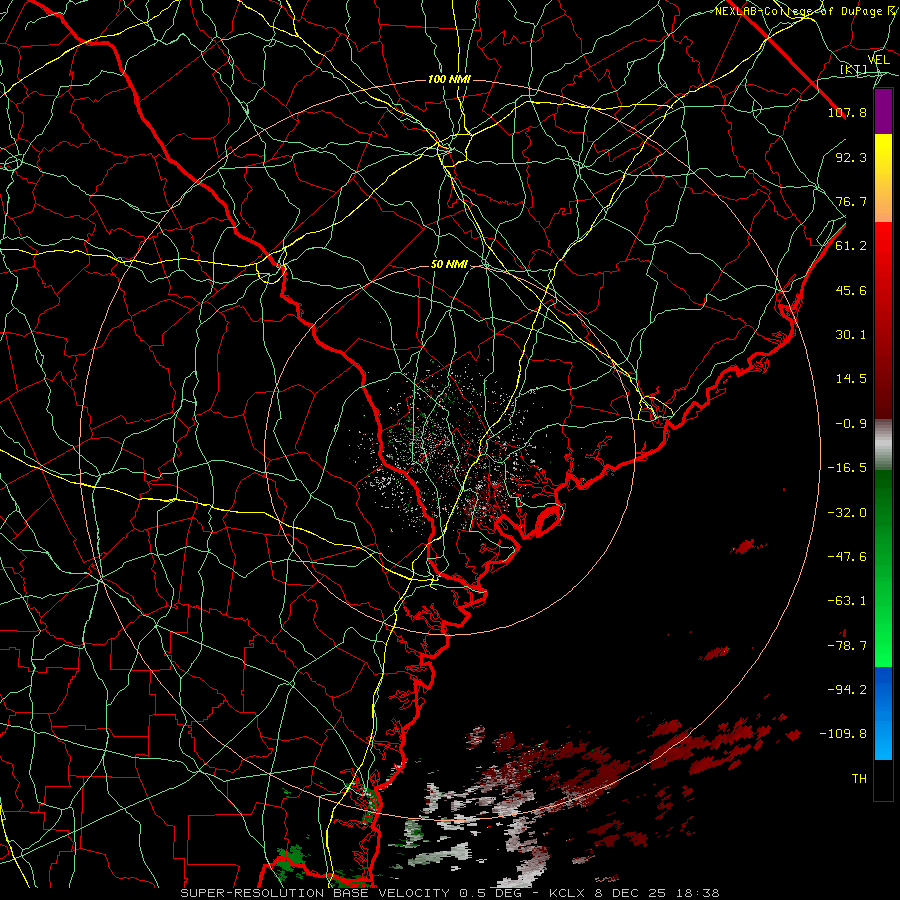Click the Super-Resolution Base Velocity caption at bottom
The image size is (900, 900).
pos(449,893)
